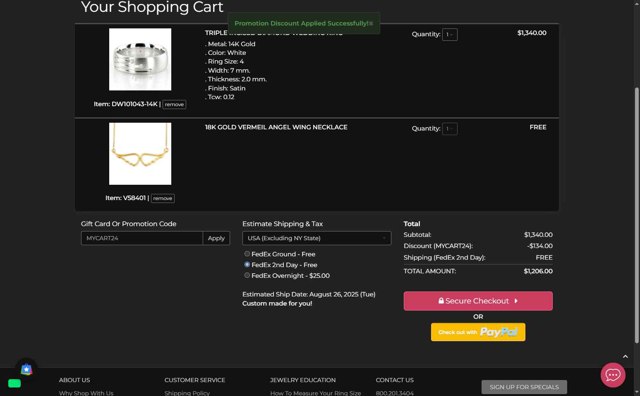This screenshot has width=640, height=396.
Task: Click the ABOUT US footer heading
Action: pyautogui.click(x=74, y=380)
